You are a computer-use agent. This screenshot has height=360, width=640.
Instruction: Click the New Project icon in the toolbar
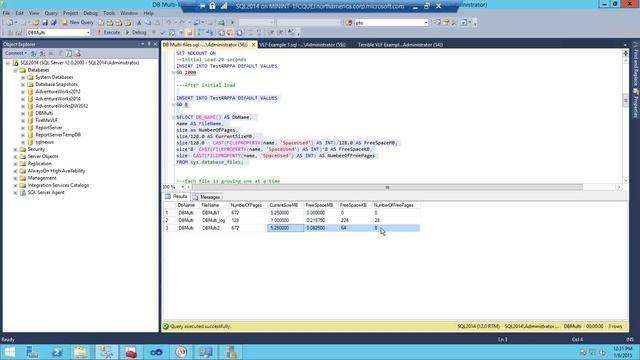10,22
